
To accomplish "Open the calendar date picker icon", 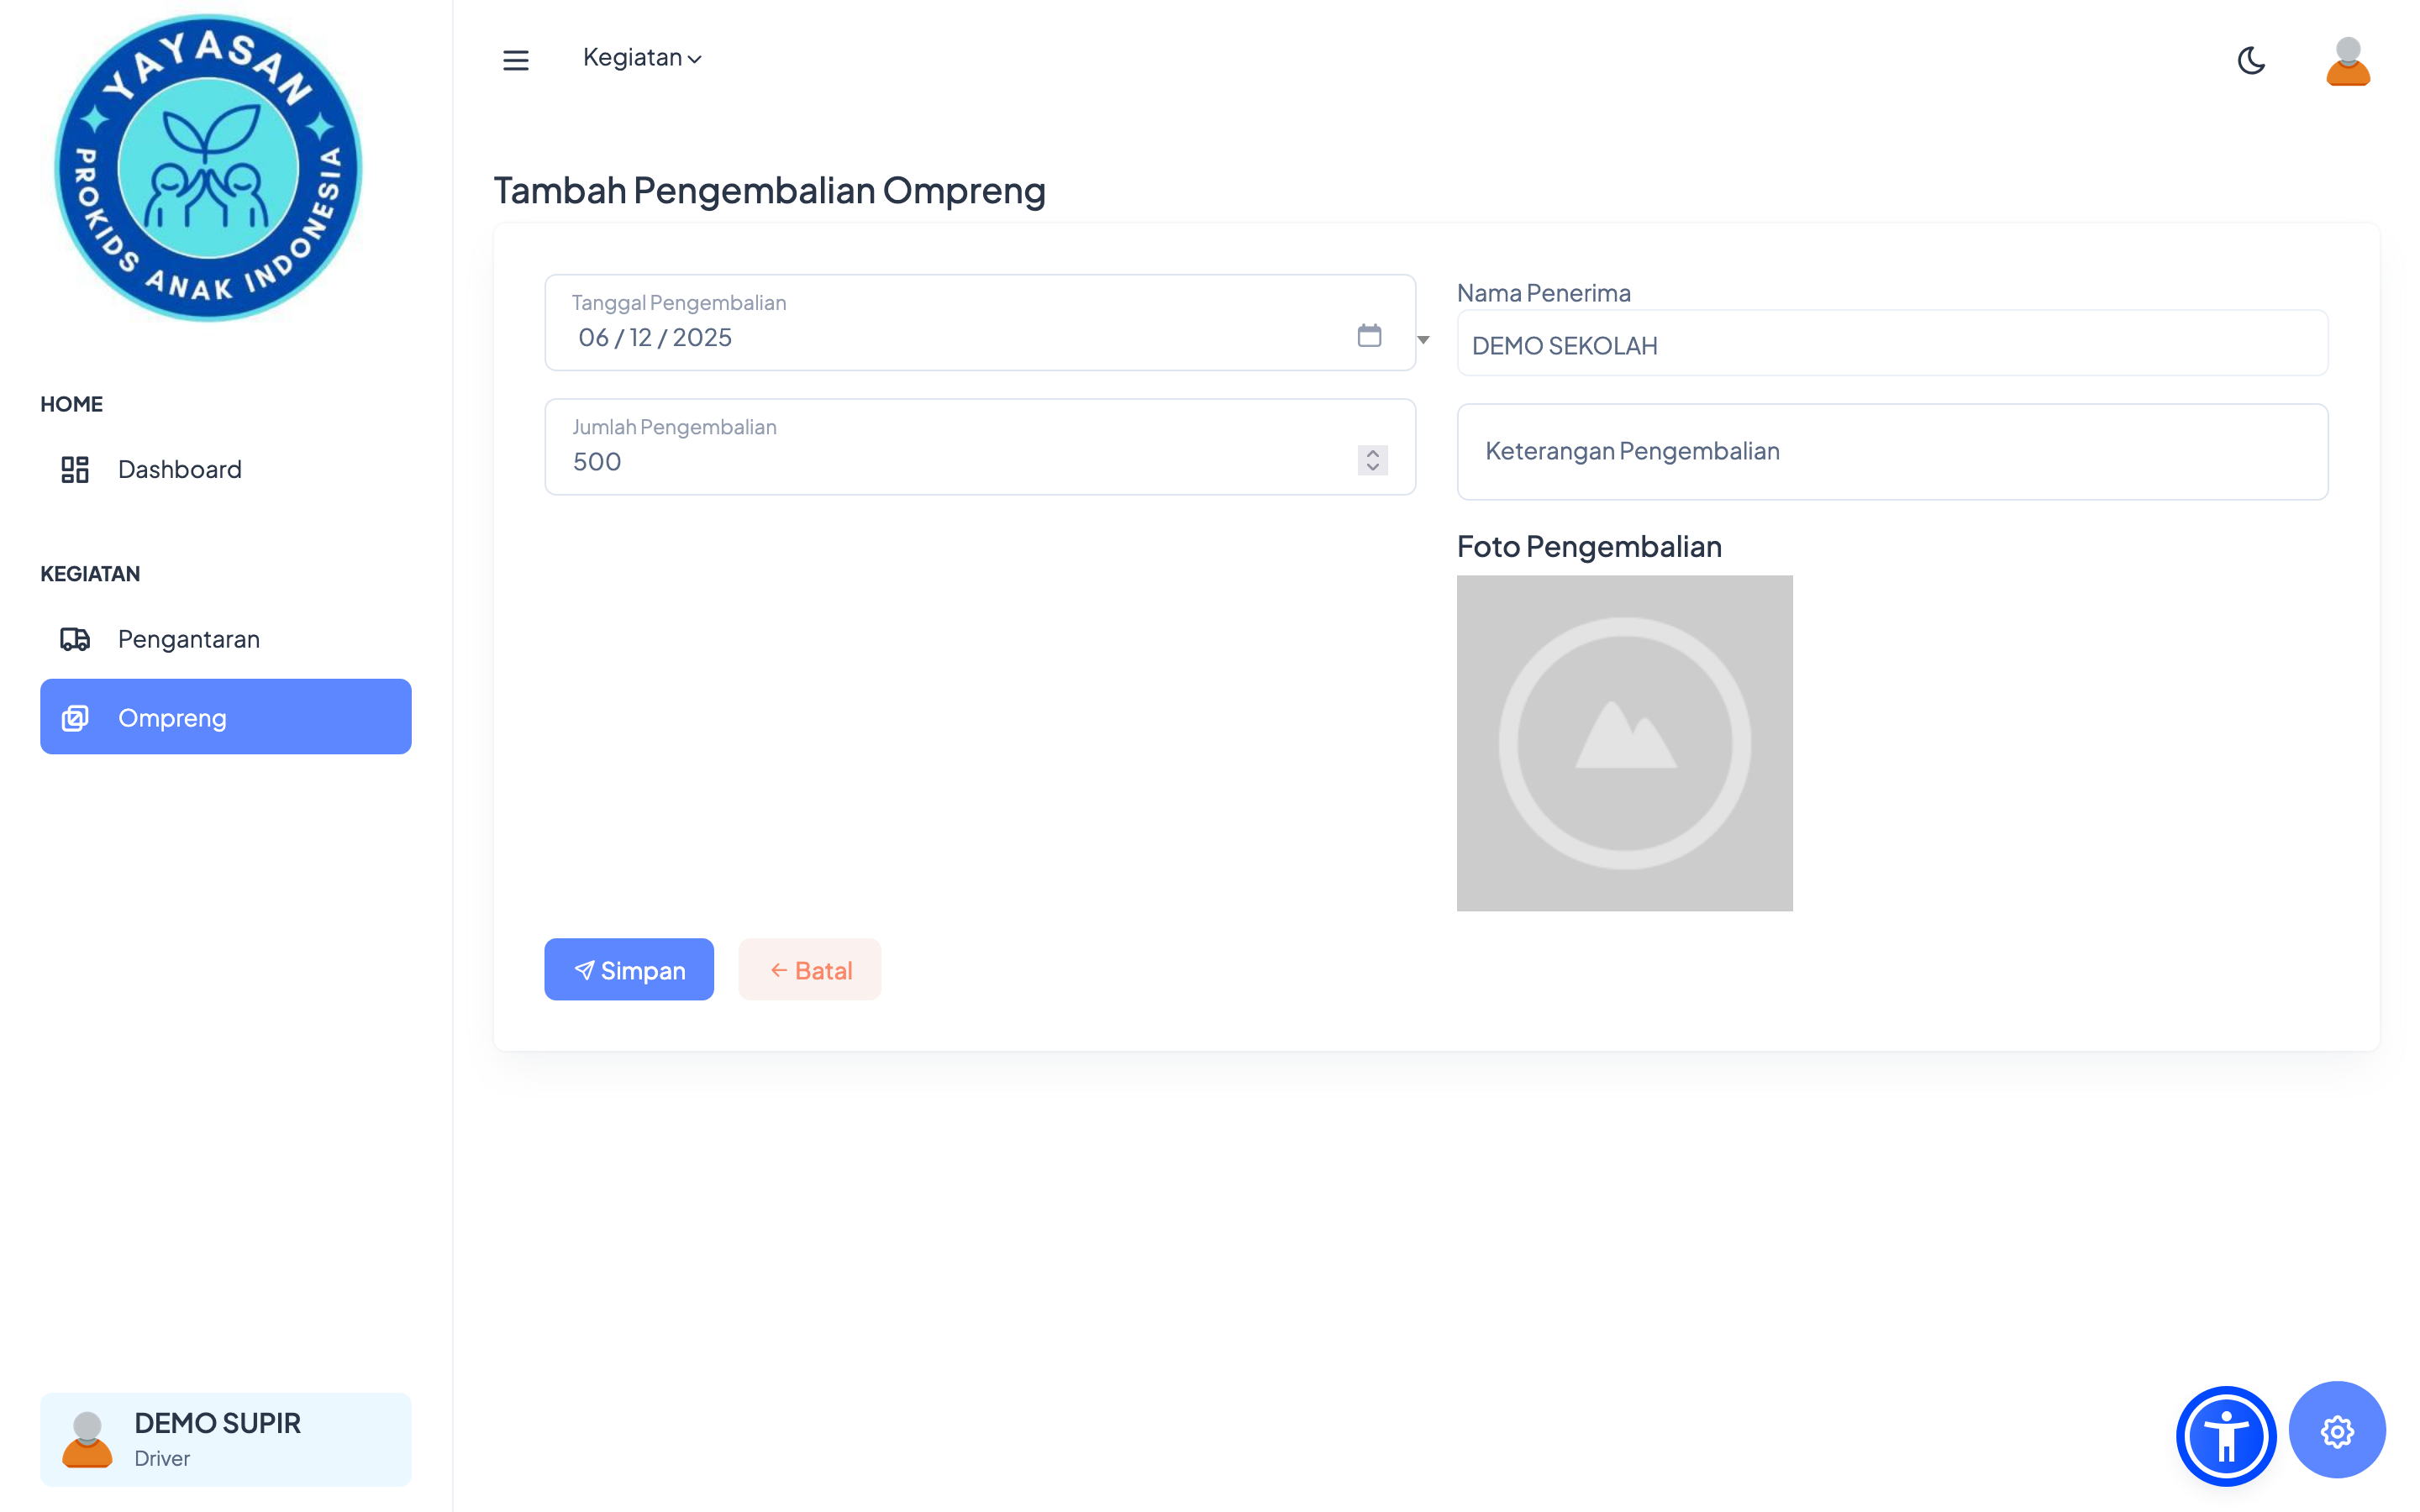I will pos(1369,336).
